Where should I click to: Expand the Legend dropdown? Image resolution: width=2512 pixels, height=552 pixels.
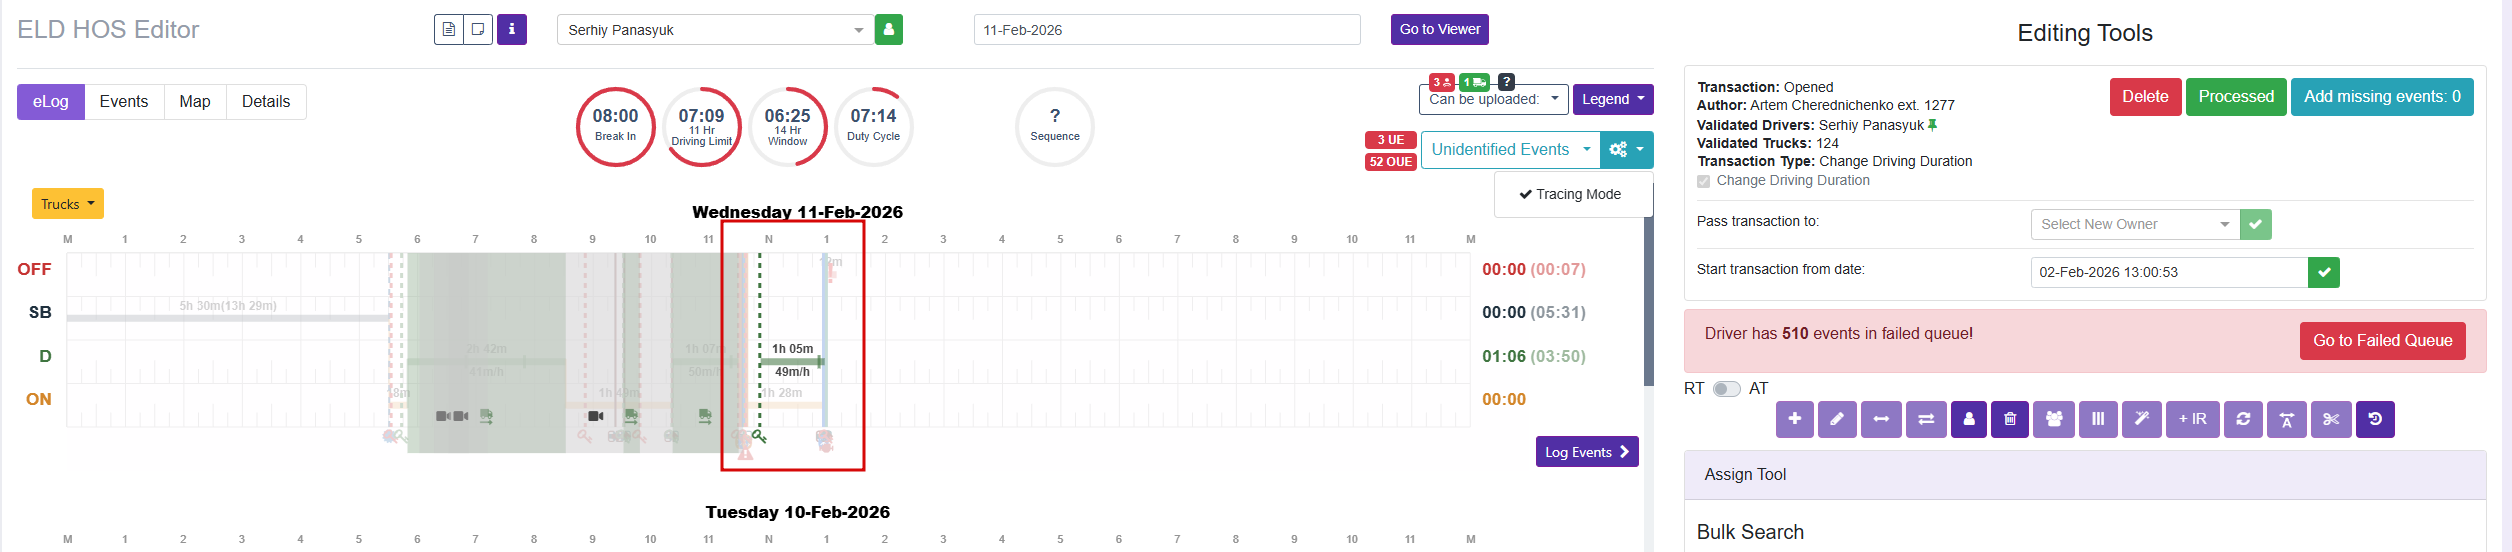point(1612,99)
